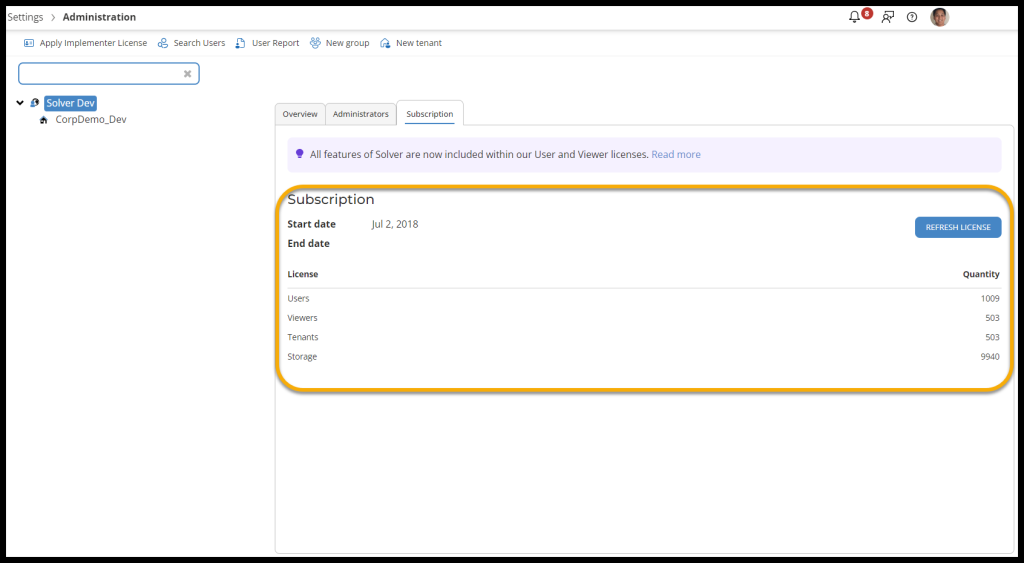The image size is (1024, 563).
Task: Switch to the Administrators tab
Action: pyautogui.click(x=360, y=114)
